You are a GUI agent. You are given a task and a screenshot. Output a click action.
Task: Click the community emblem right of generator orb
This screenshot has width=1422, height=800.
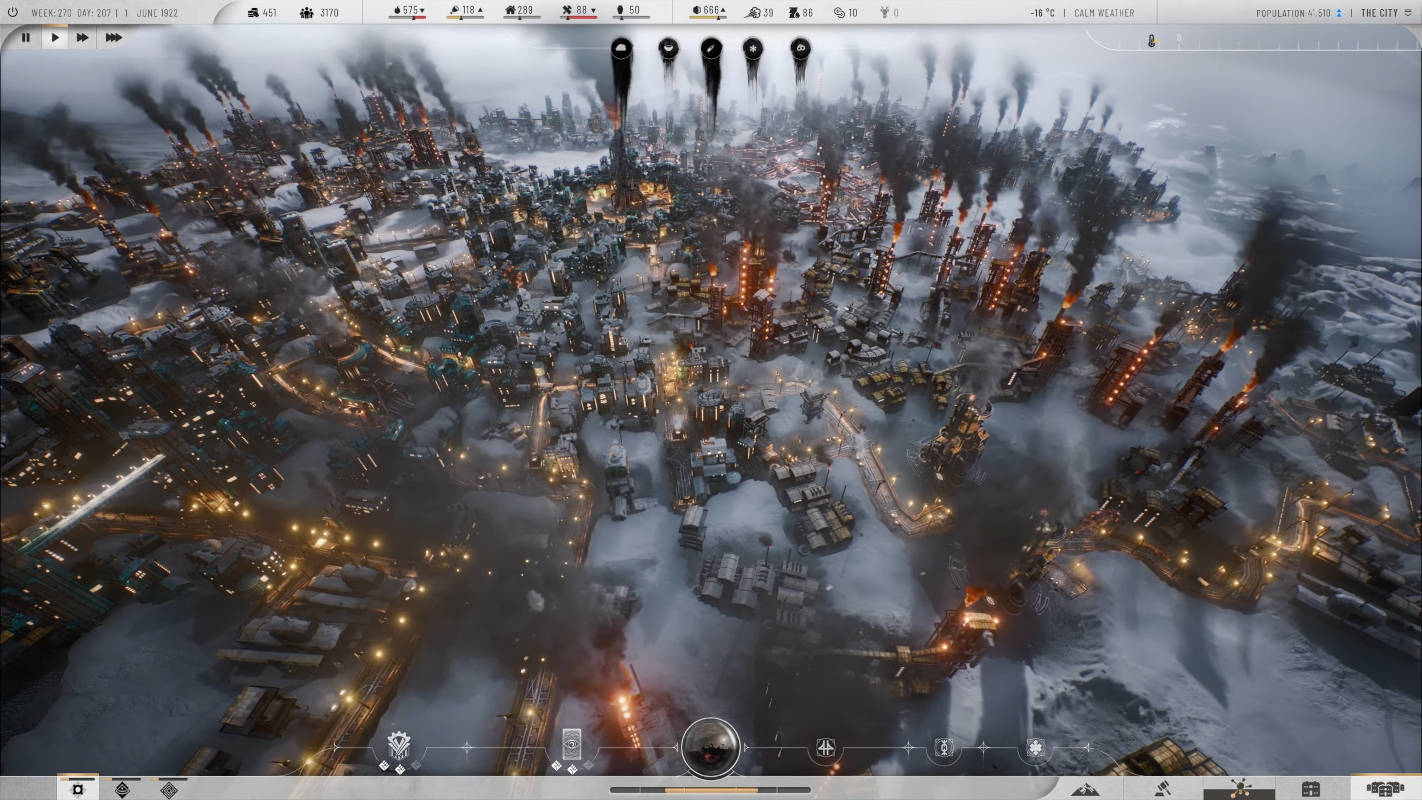[826, 747]
